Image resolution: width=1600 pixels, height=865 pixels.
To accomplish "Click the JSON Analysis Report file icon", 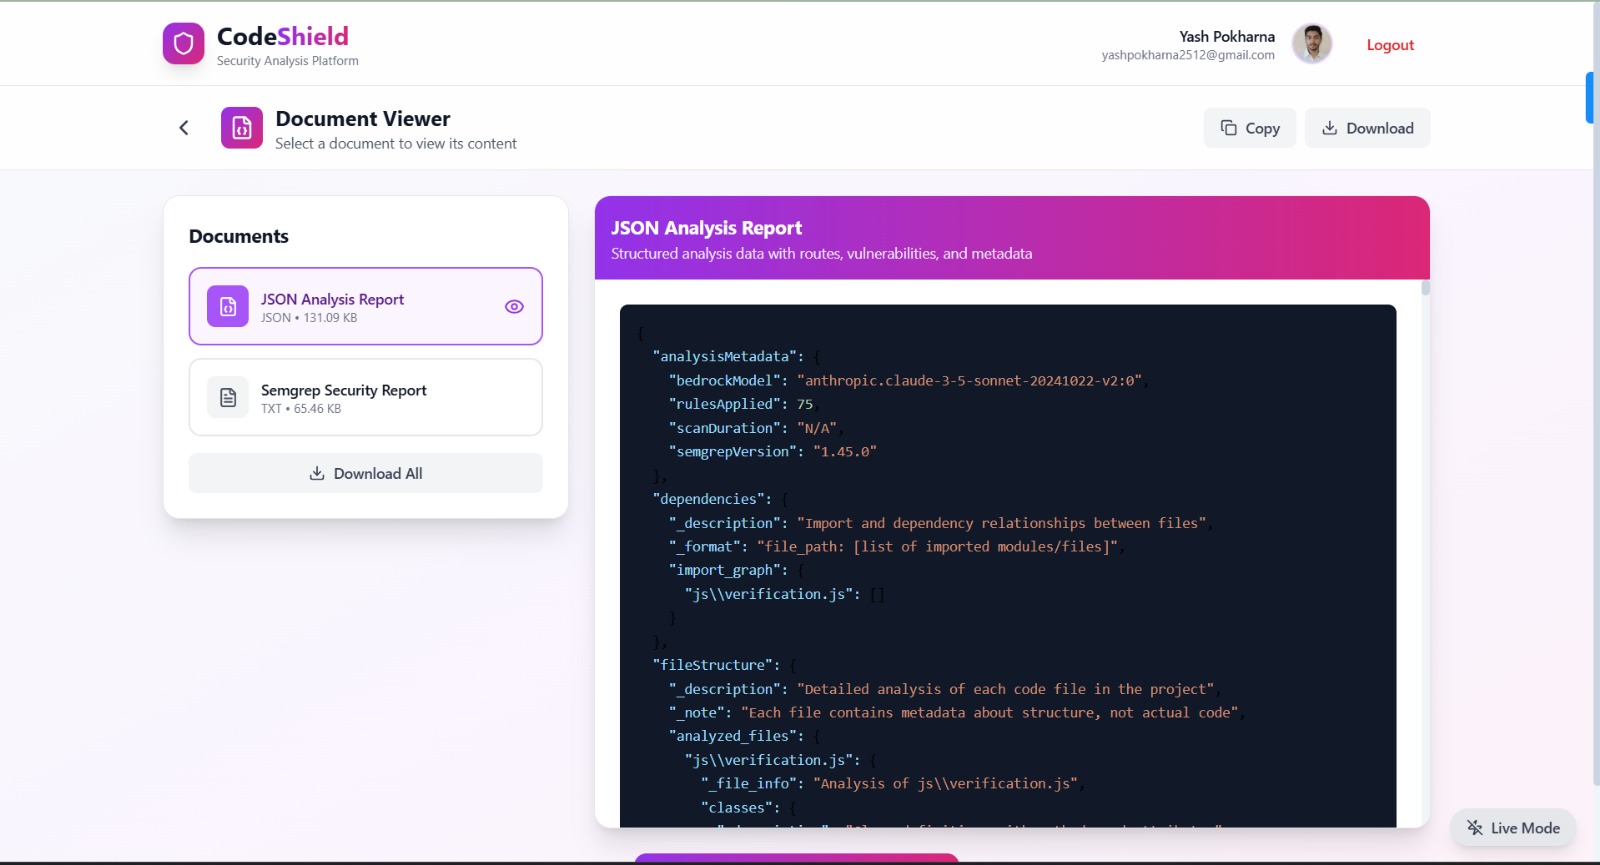I will (x=228, y=306).
